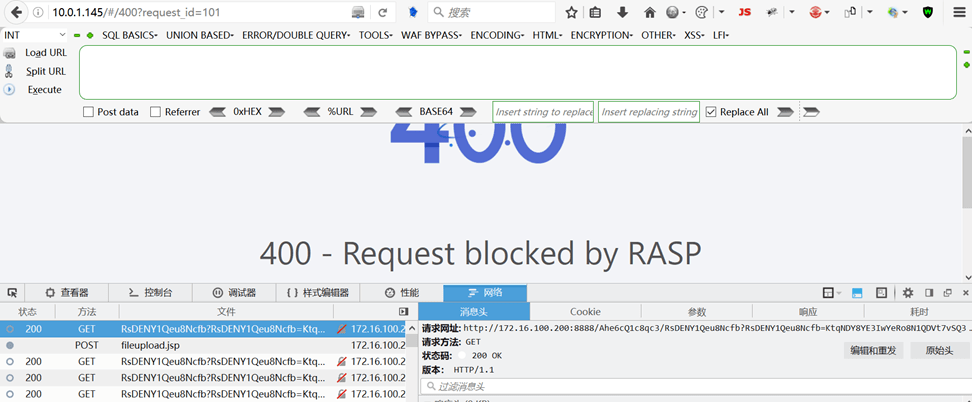Click the 编辑和重发 edit and resend button
This screenshot has height=402, width=972.
tap(873, 351)
